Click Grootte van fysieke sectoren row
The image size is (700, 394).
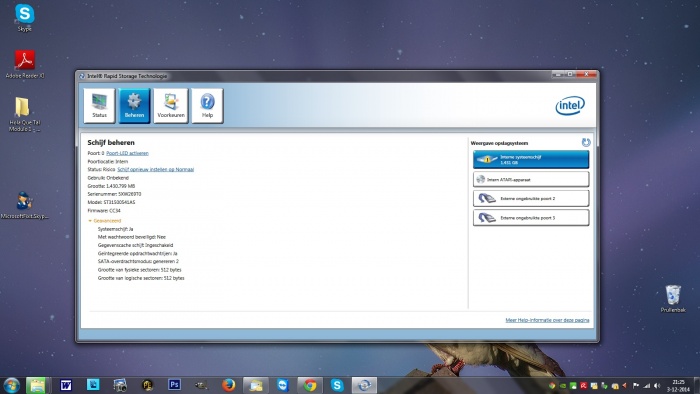139,270
